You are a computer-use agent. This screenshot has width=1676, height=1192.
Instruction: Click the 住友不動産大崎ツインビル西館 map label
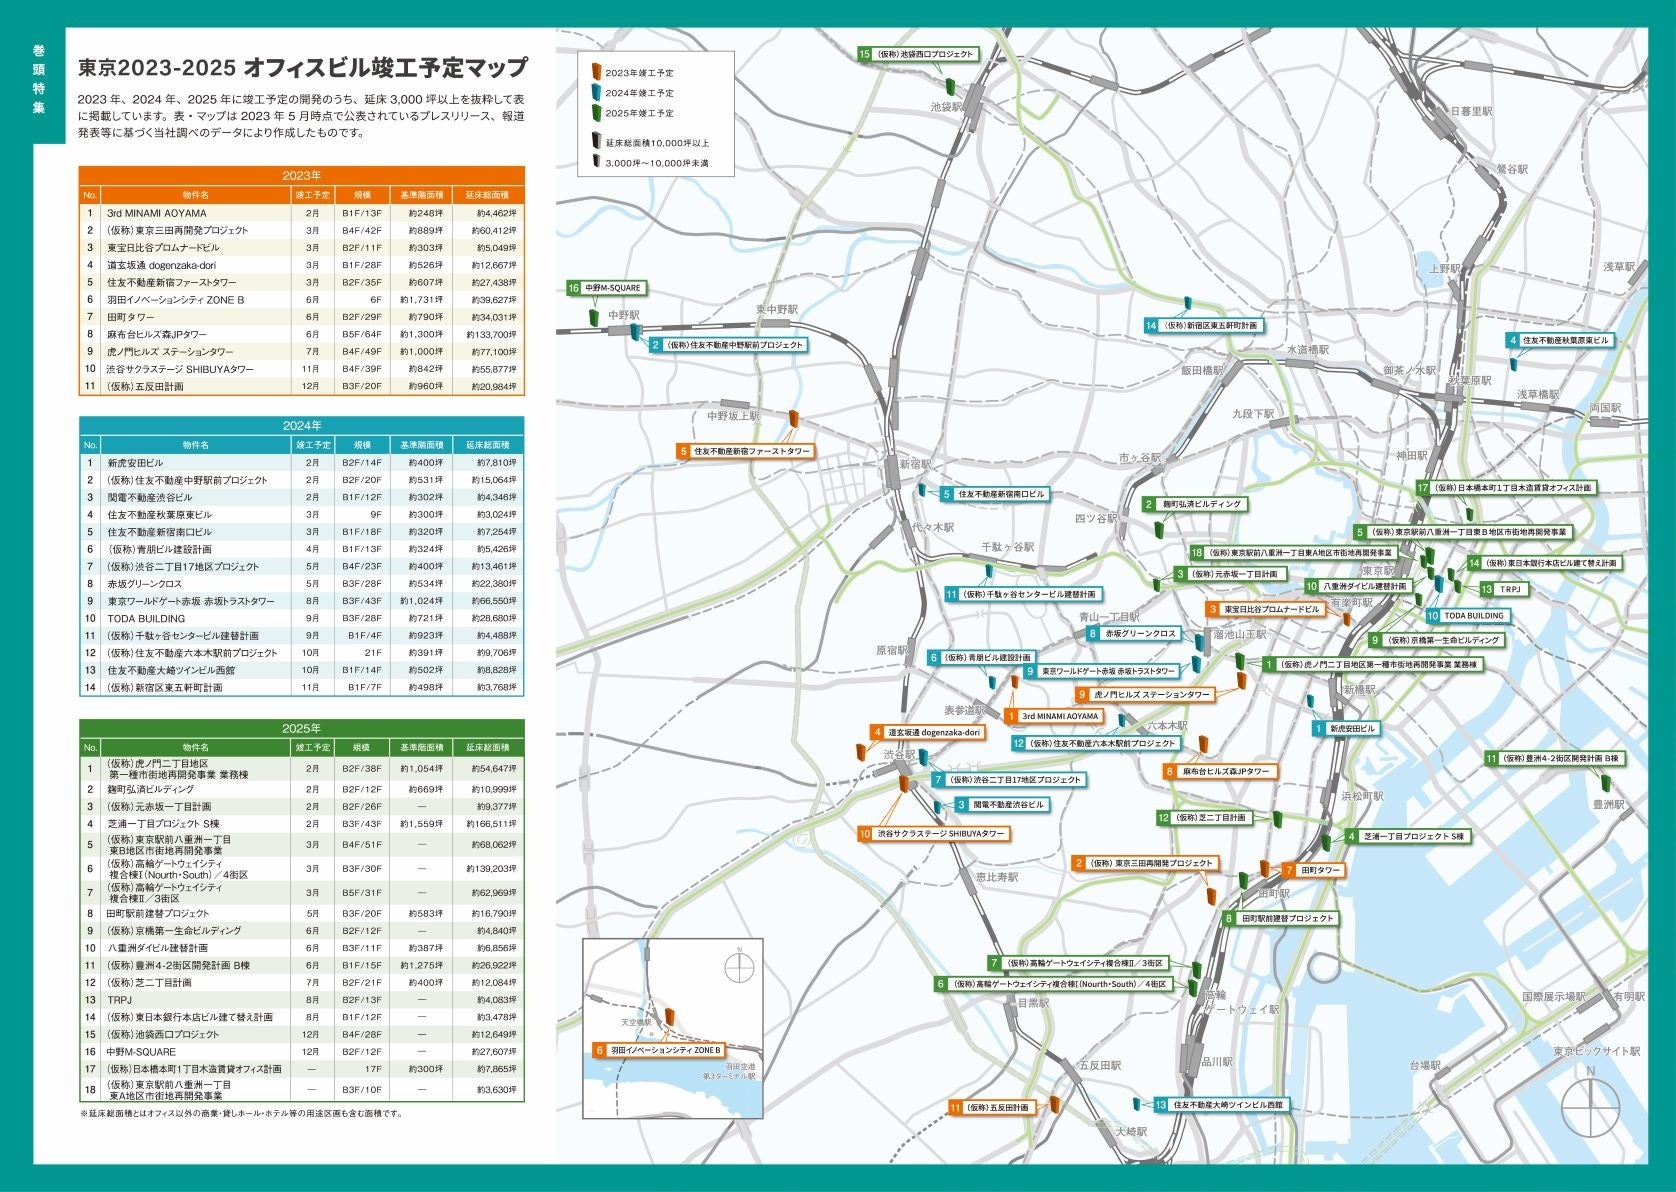point(1221,1105)
